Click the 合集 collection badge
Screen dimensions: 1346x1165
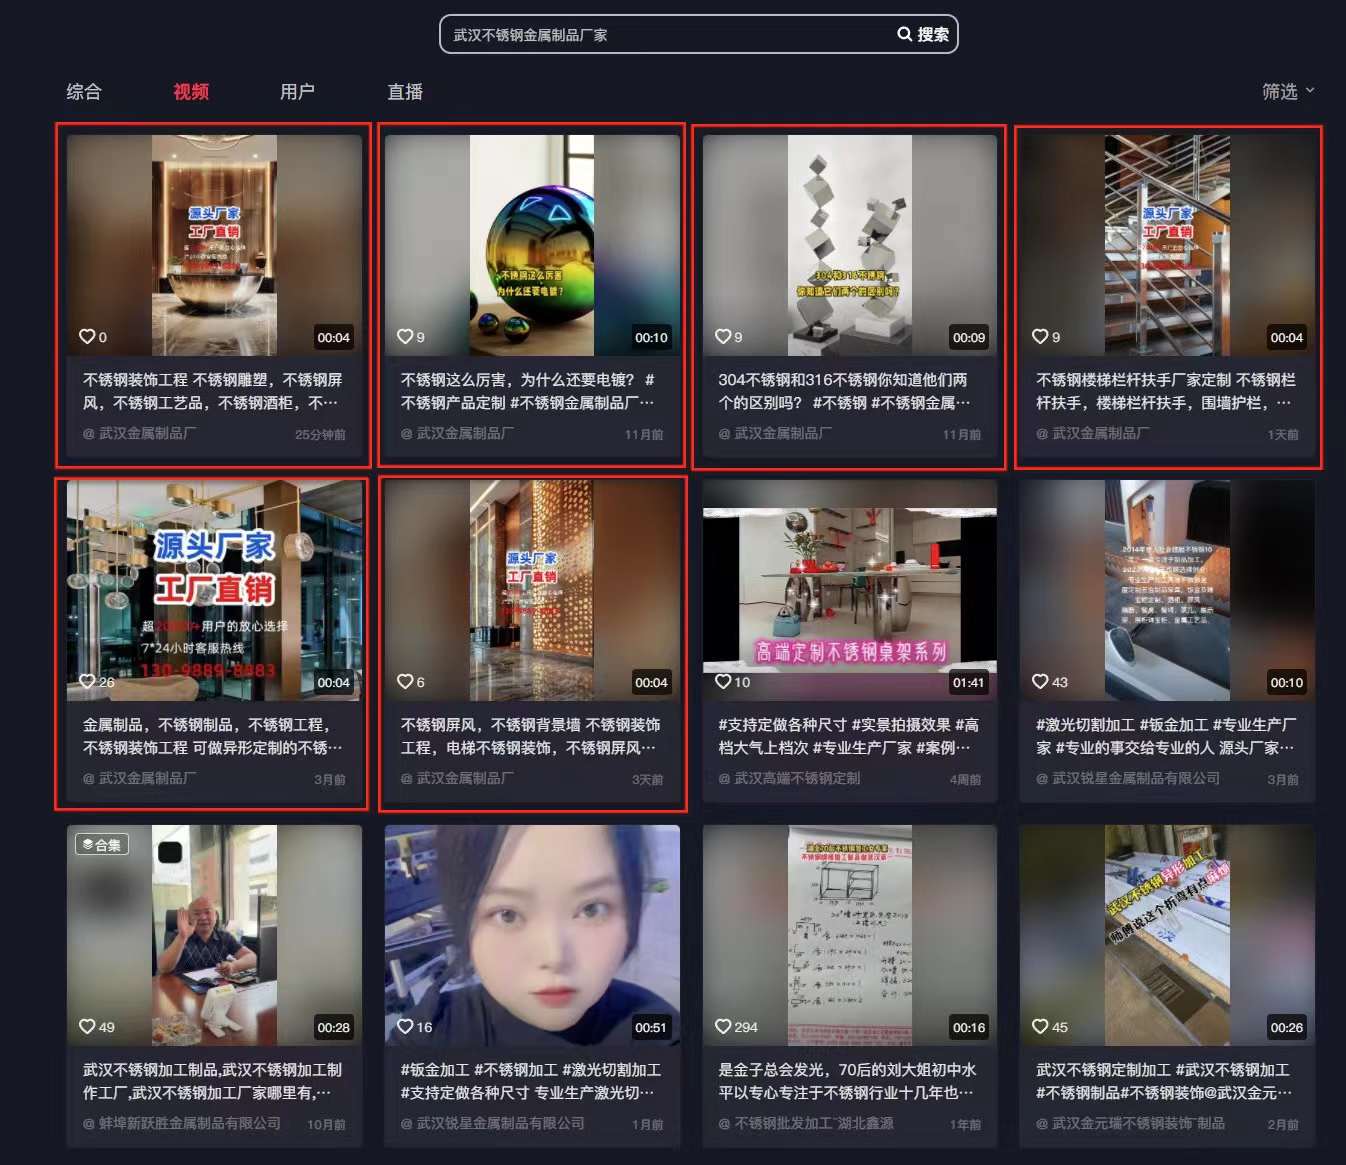(x=101, y=844)
